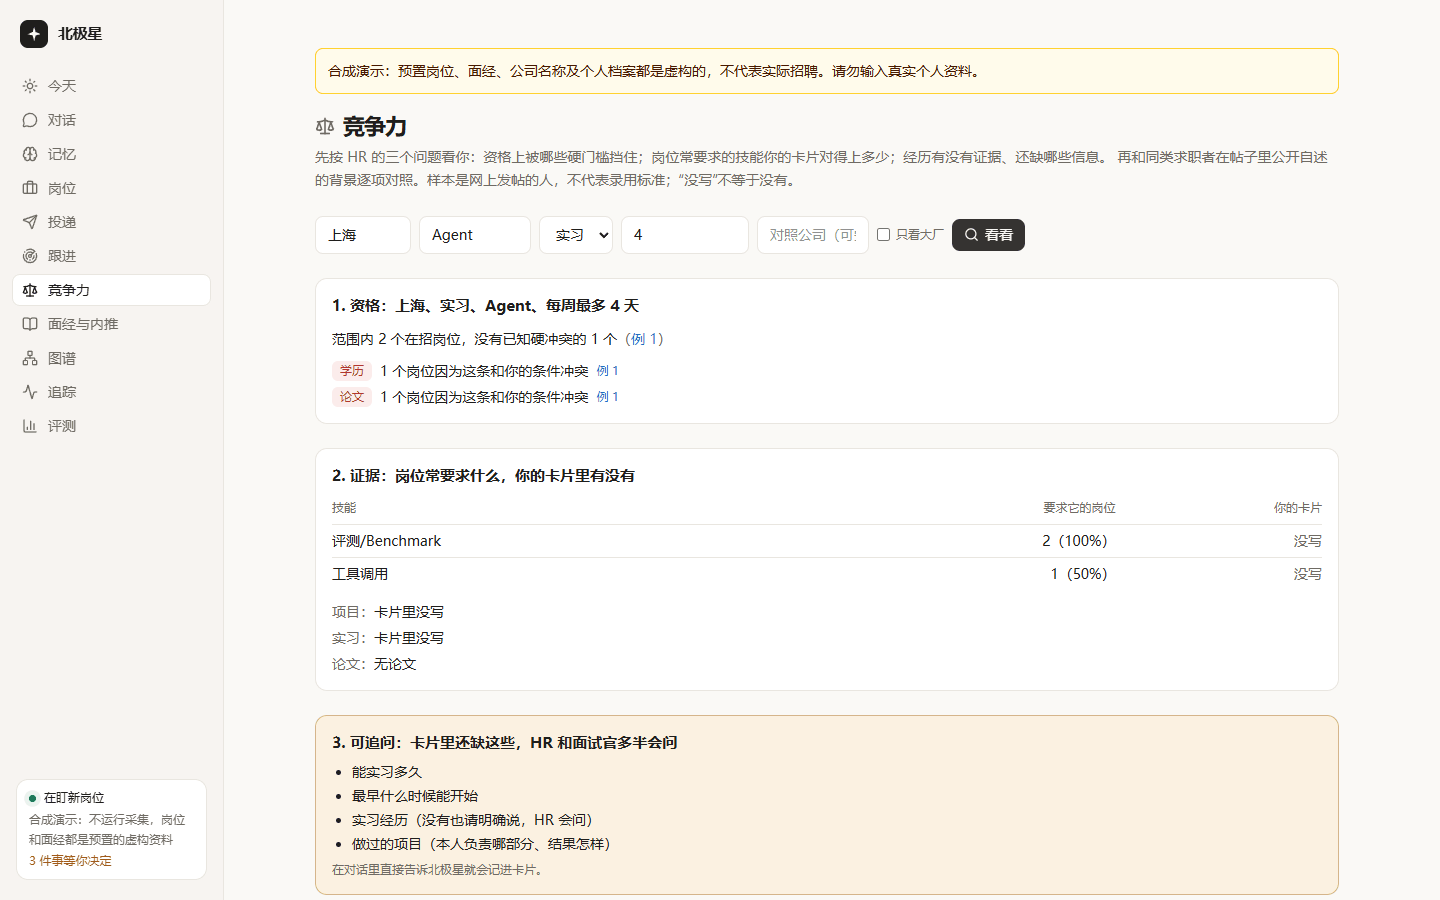Click the 在盯新岗位 status card title

[74, 798]
